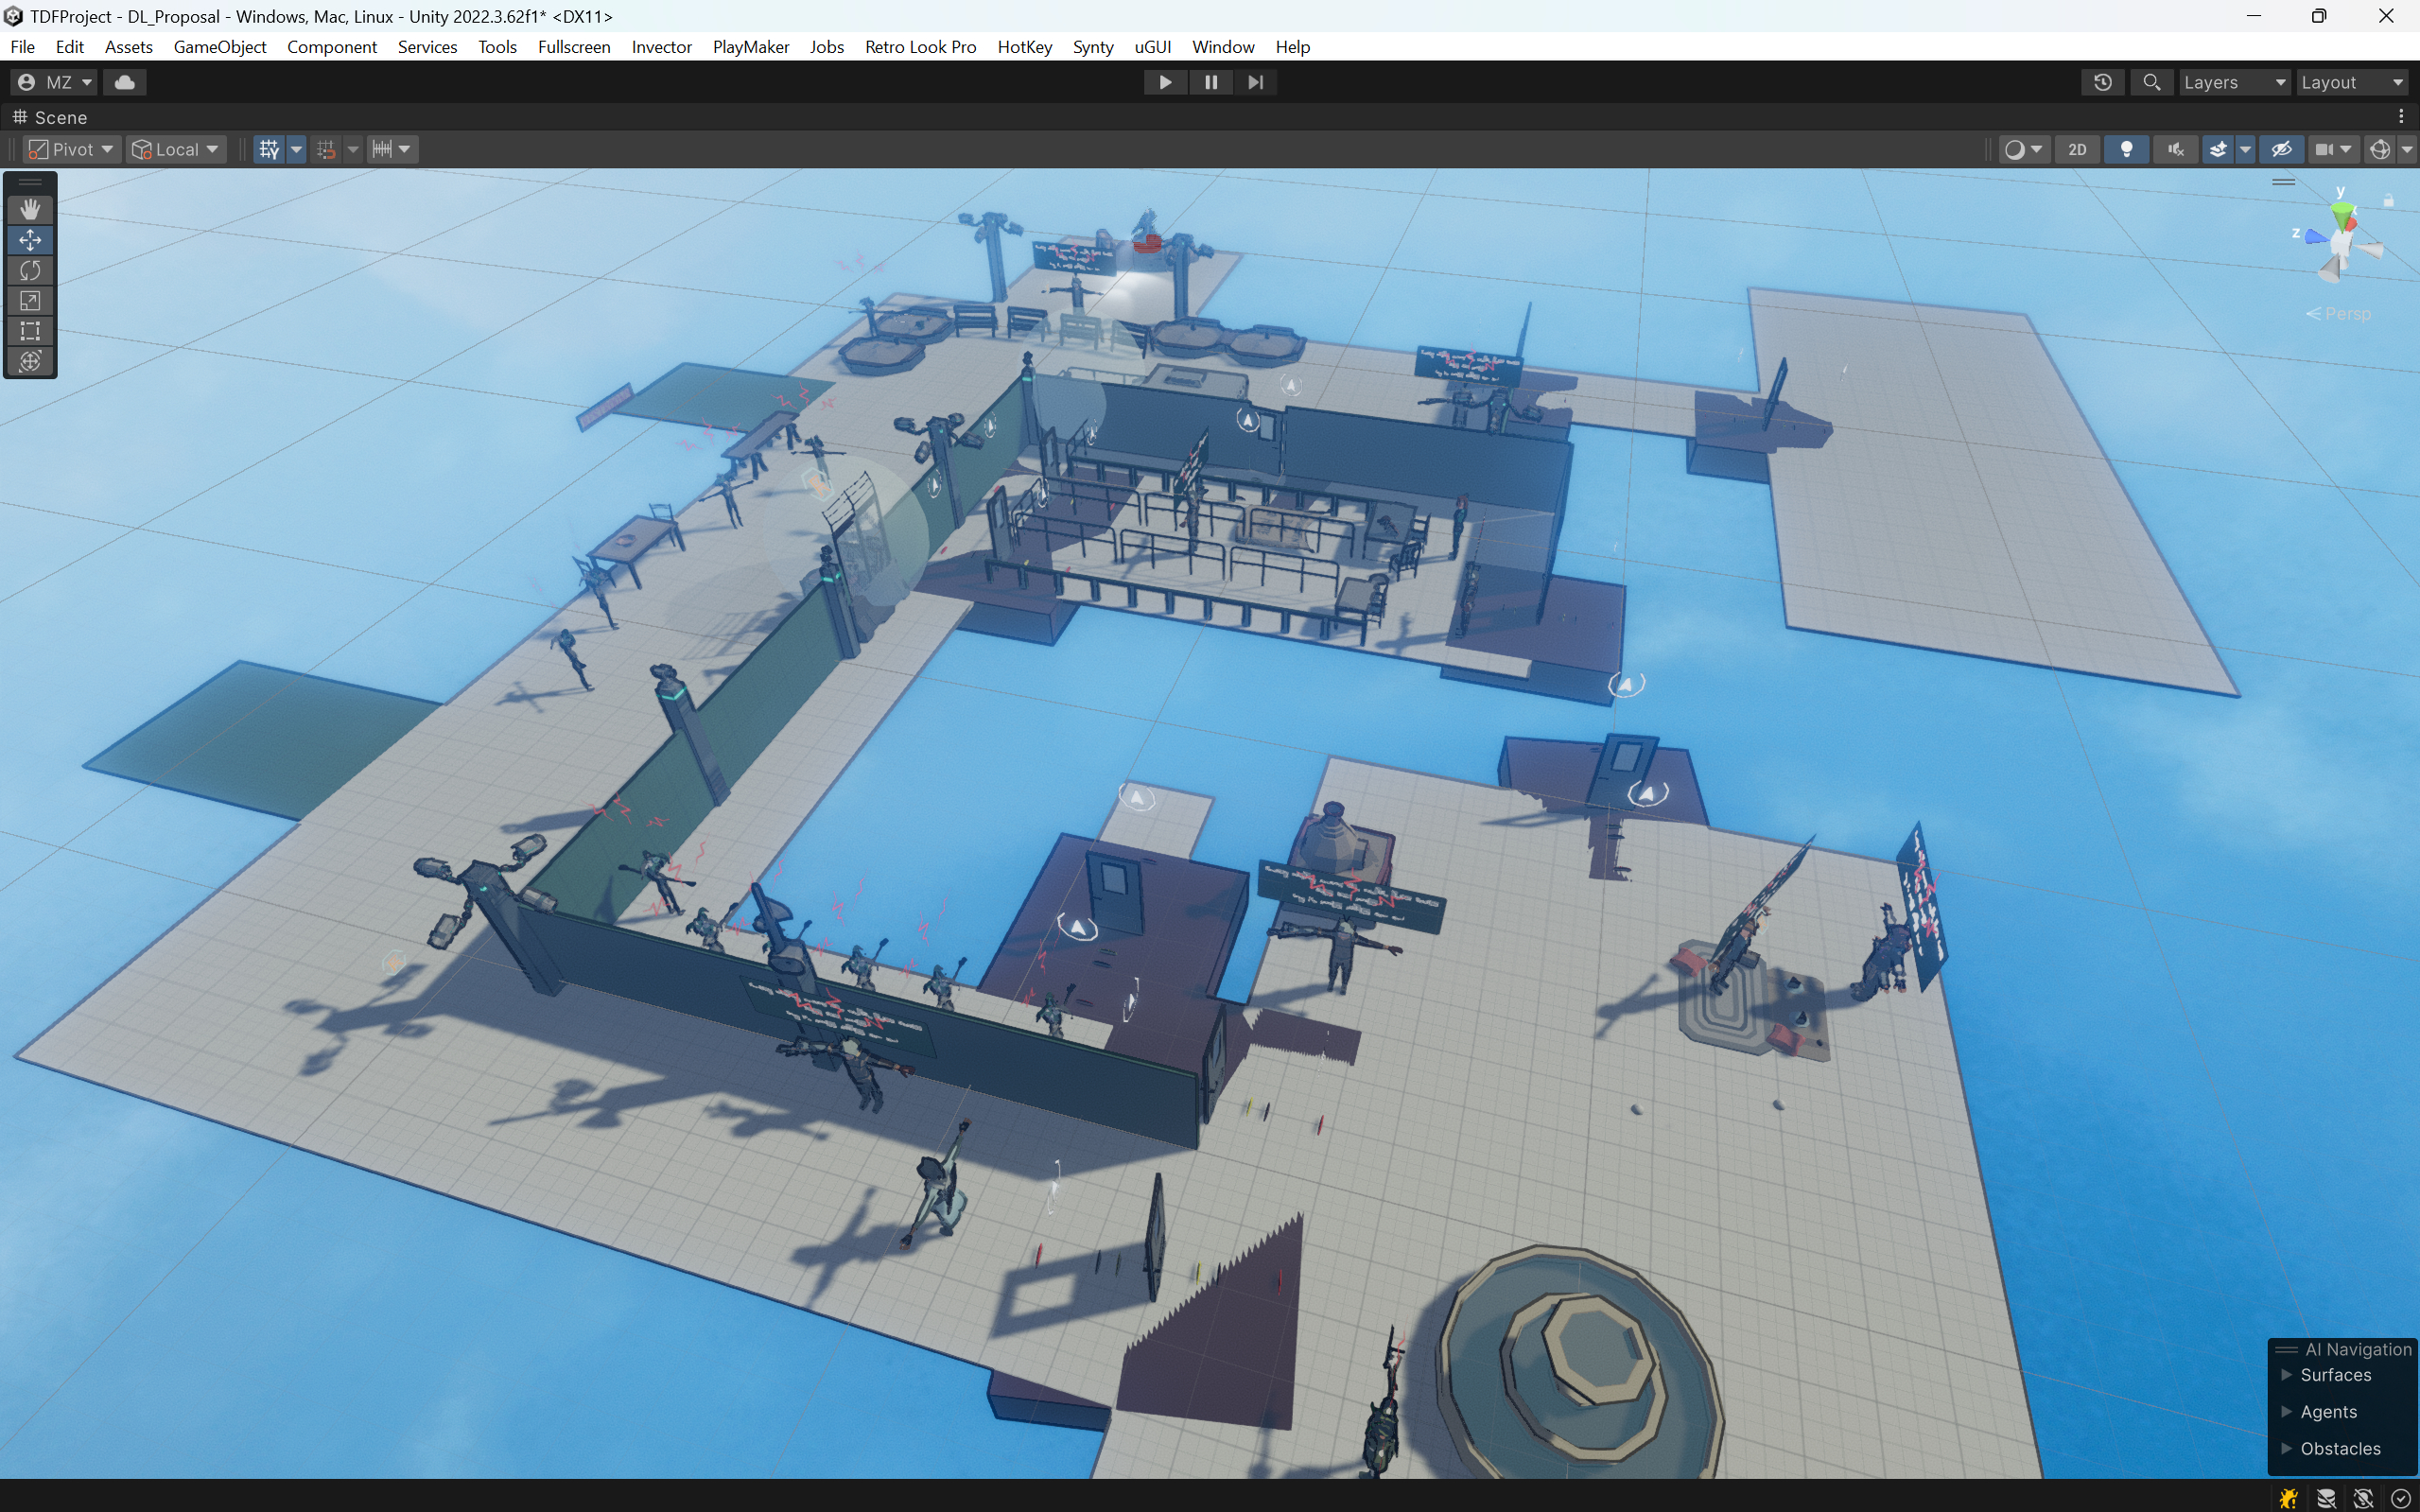
Task: Expand the Surfaces section in AI Navigation
Action: (2286, 1375)
